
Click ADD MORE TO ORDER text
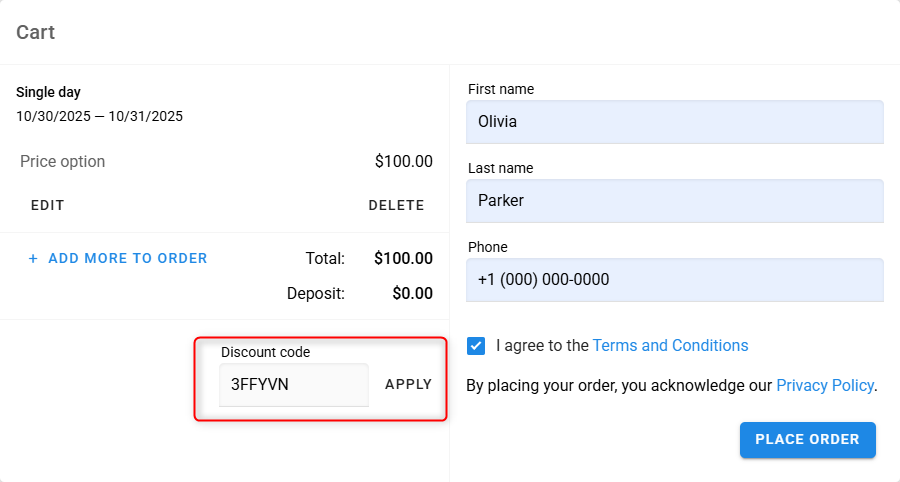127,258
